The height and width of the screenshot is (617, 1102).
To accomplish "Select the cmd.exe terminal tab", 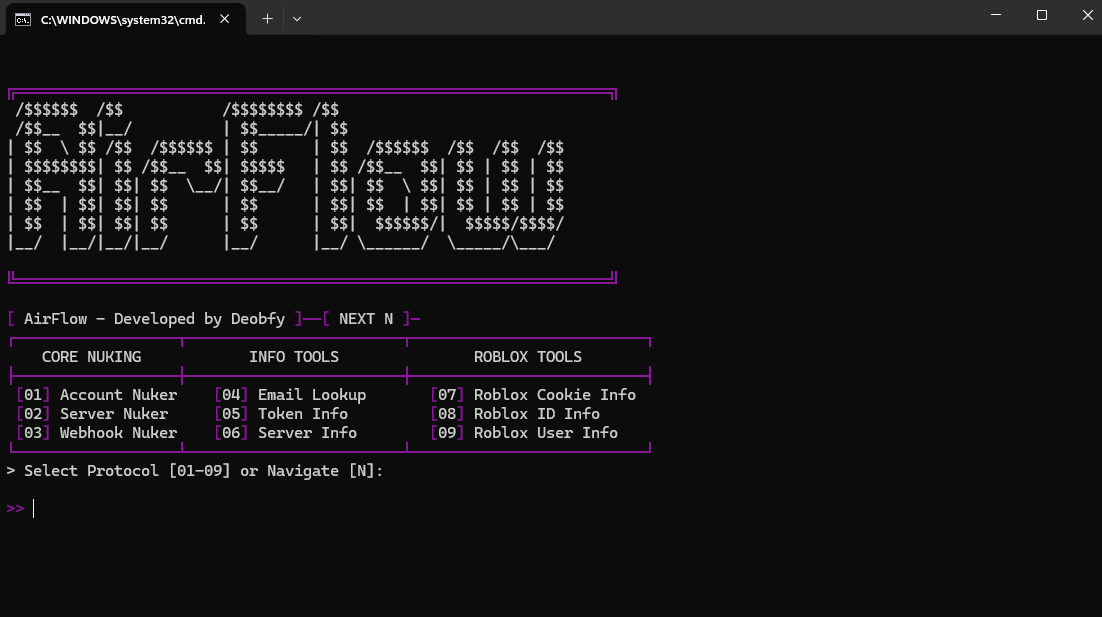I will 125,19.
